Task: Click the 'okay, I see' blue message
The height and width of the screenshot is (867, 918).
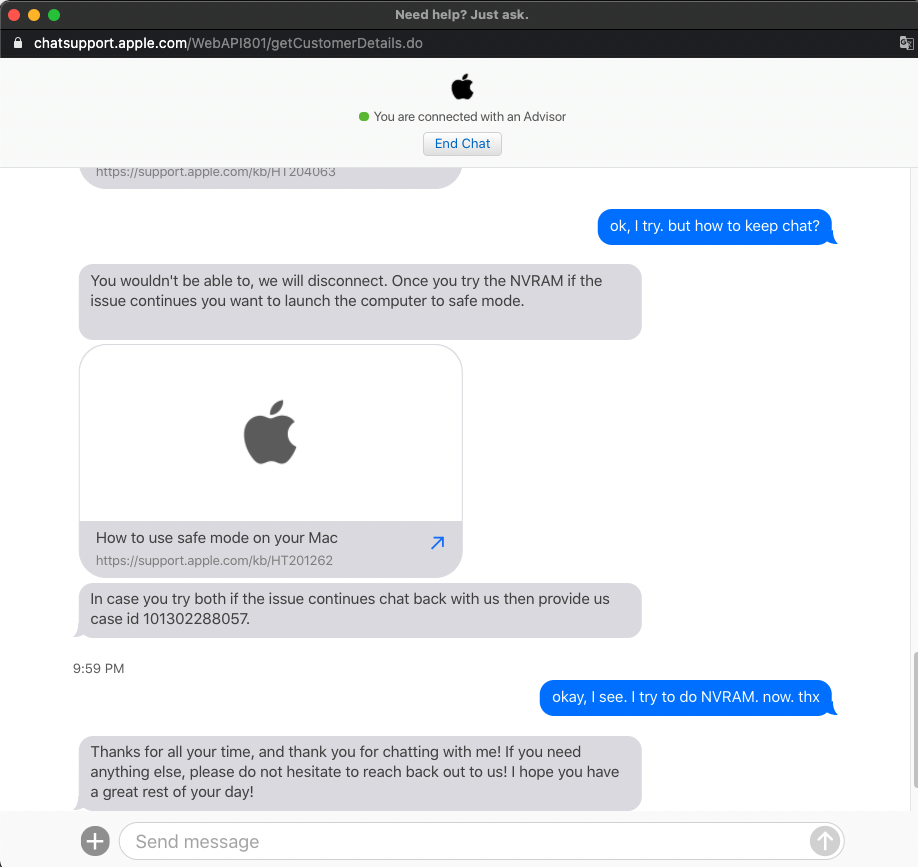Action: point(686,697)
